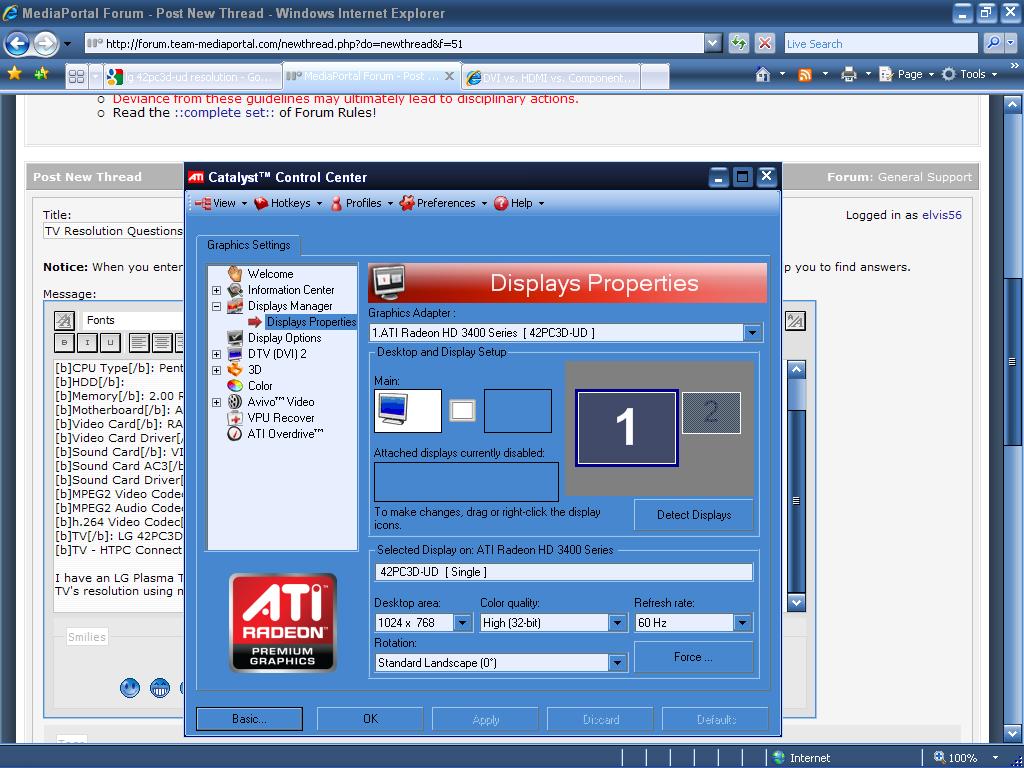Click the VPU Recover icon in tree
This screenshot has width=1024, height=768.
click(235, 418)
